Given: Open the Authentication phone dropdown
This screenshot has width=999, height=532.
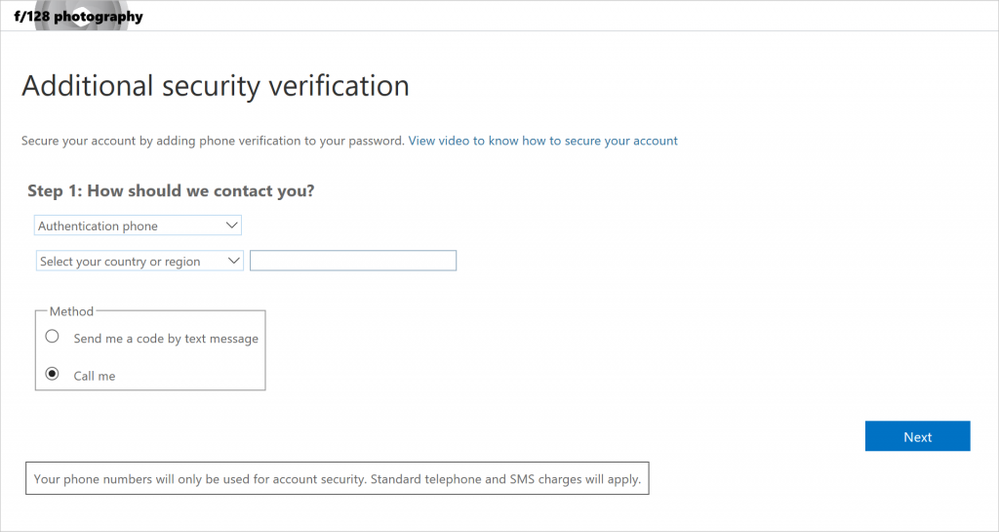Looking at the screenshot, I should coord(137,226).
